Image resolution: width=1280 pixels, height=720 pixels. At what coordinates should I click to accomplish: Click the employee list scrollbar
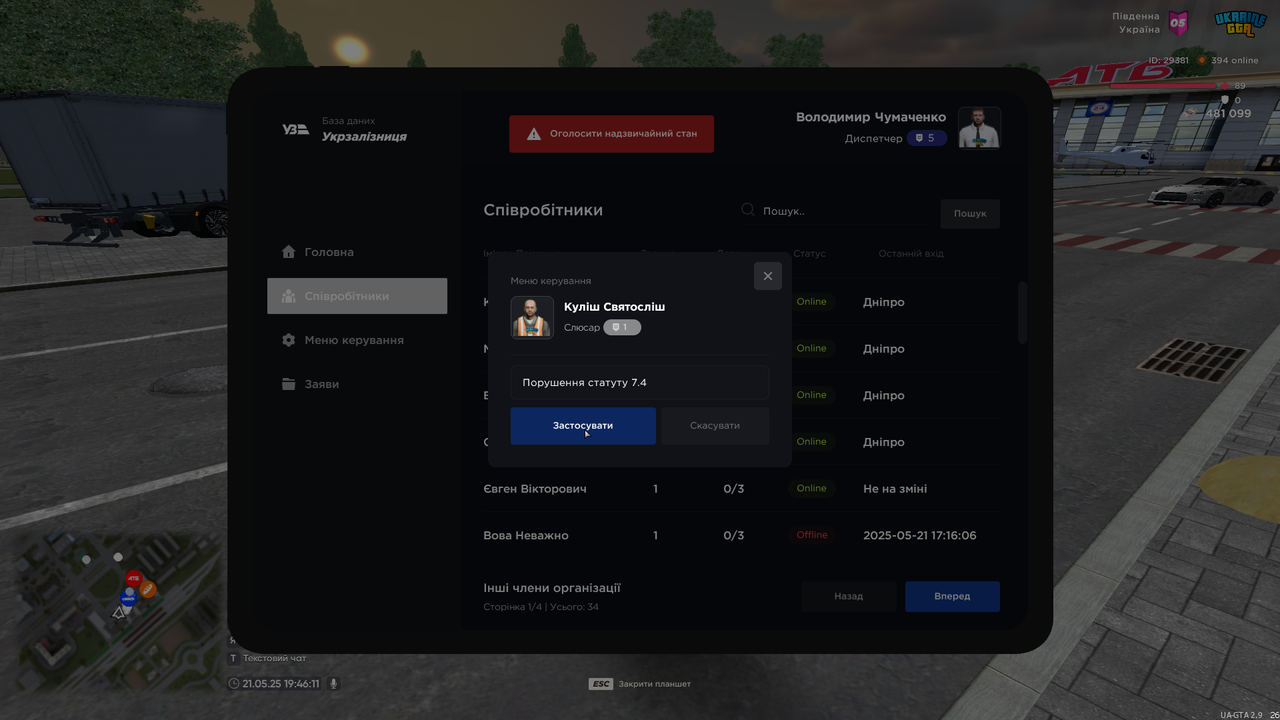click(1022, 313)
